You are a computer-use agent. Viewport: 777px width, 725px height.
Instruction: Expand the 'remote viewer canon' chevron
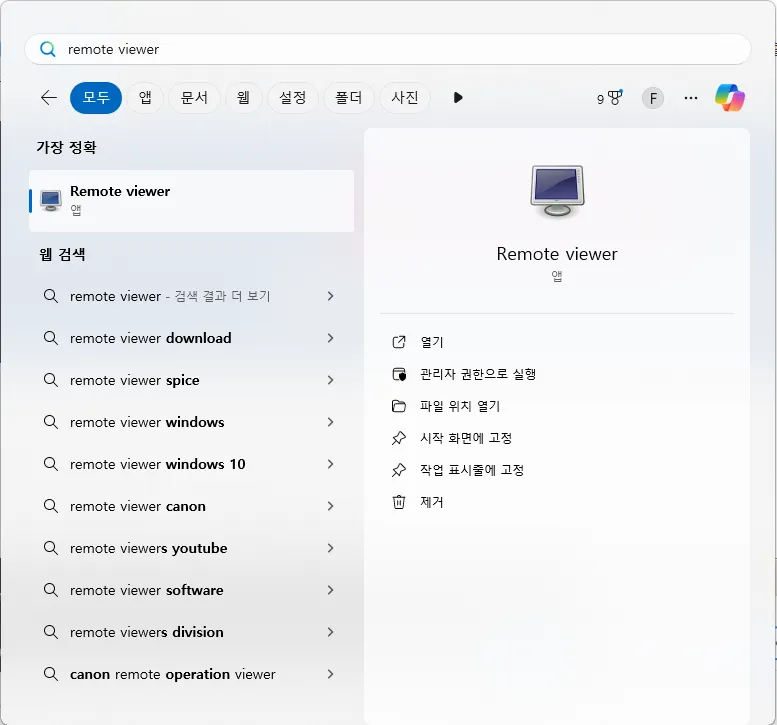tap(331, 506)
